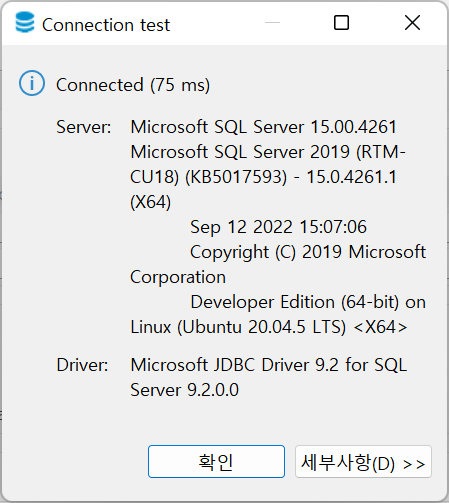
Task: Click 'Microsoft SQL Server 15.00.4261' line
Action: point(264,127)
